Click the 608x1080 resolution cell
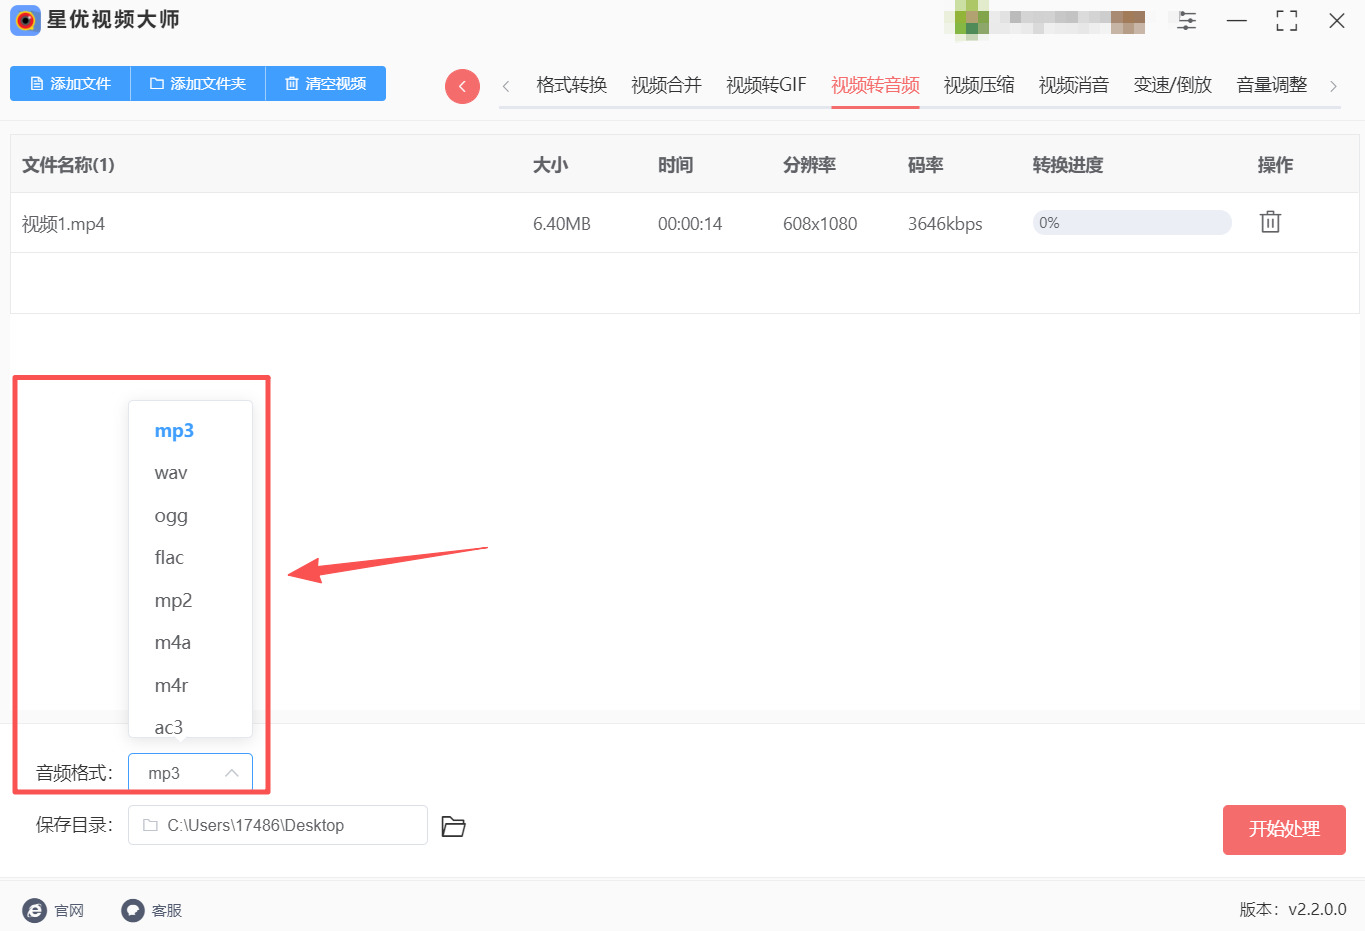1365x931 pixels. [820, 224]
